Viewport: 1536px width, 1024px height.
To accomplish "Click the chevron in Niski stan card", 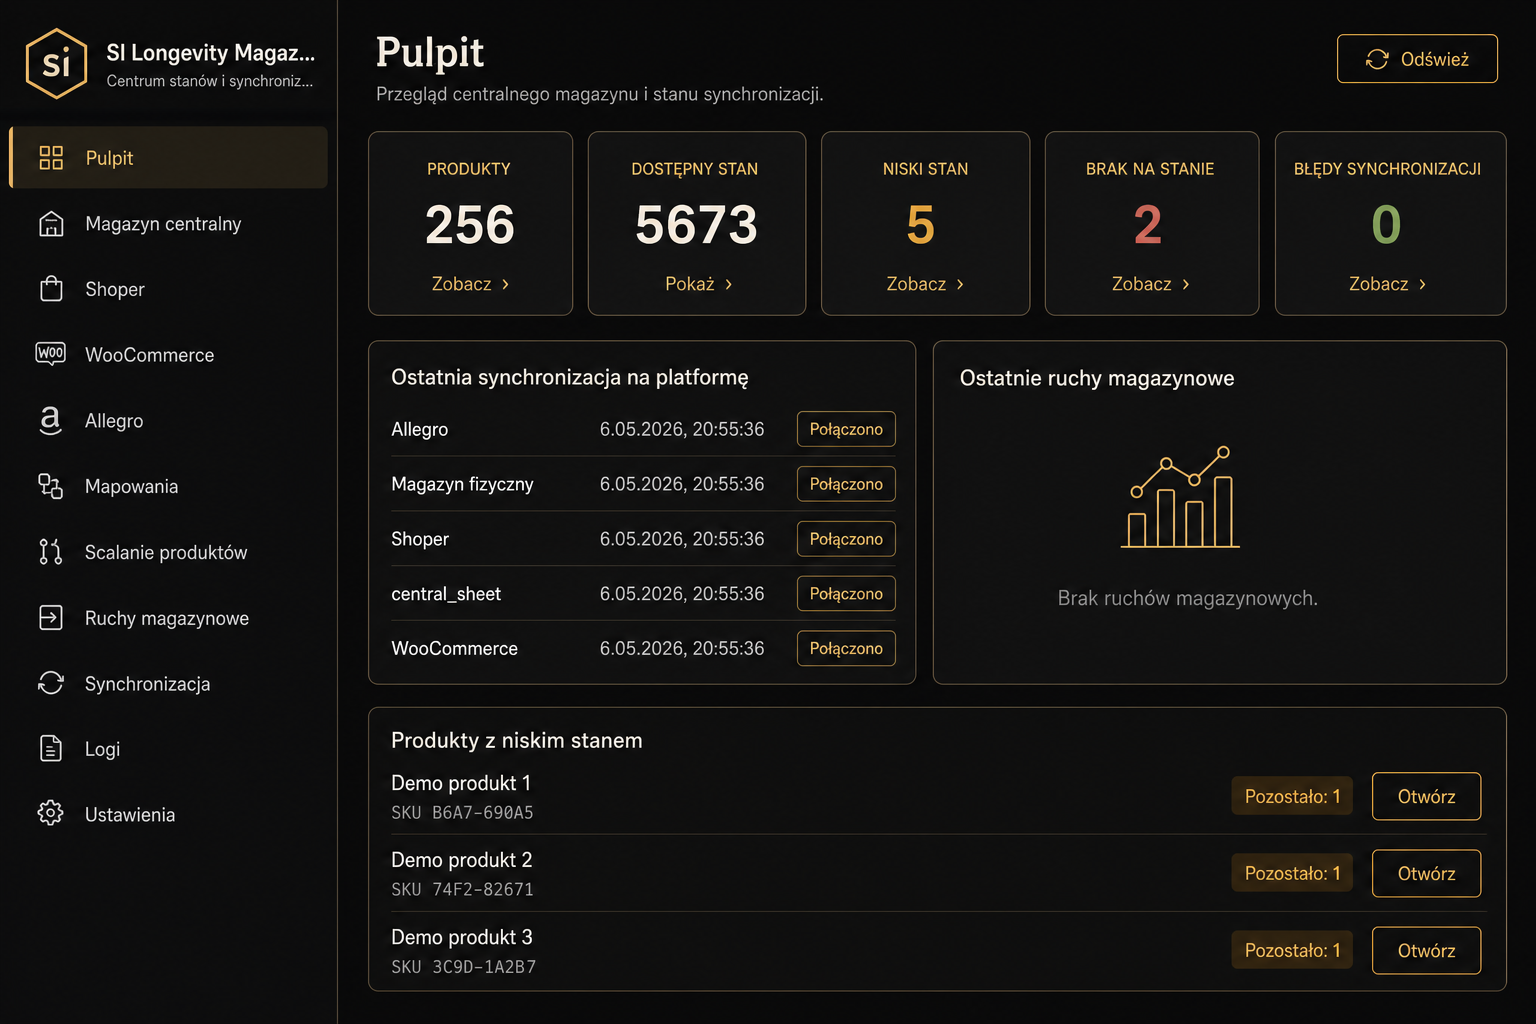I will (960, 284).
